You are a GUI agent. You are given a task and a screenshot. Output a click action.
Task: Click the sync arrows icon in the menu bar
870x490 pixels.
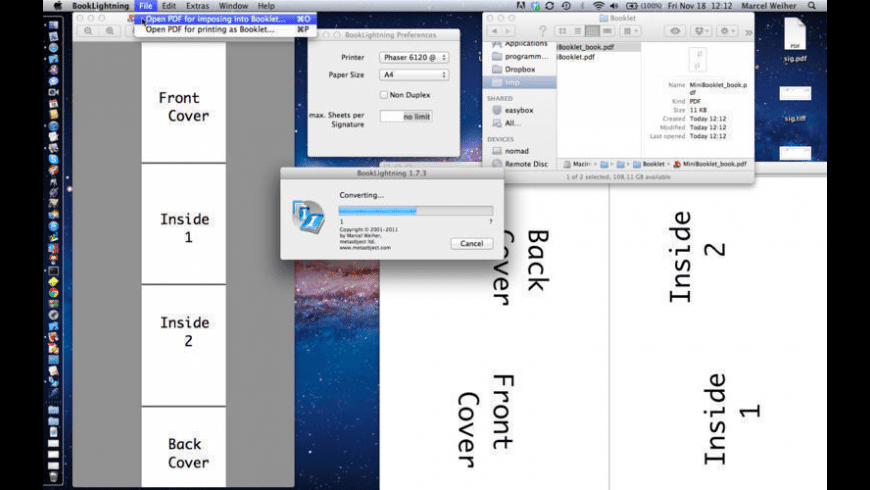[x=550, y=6]
